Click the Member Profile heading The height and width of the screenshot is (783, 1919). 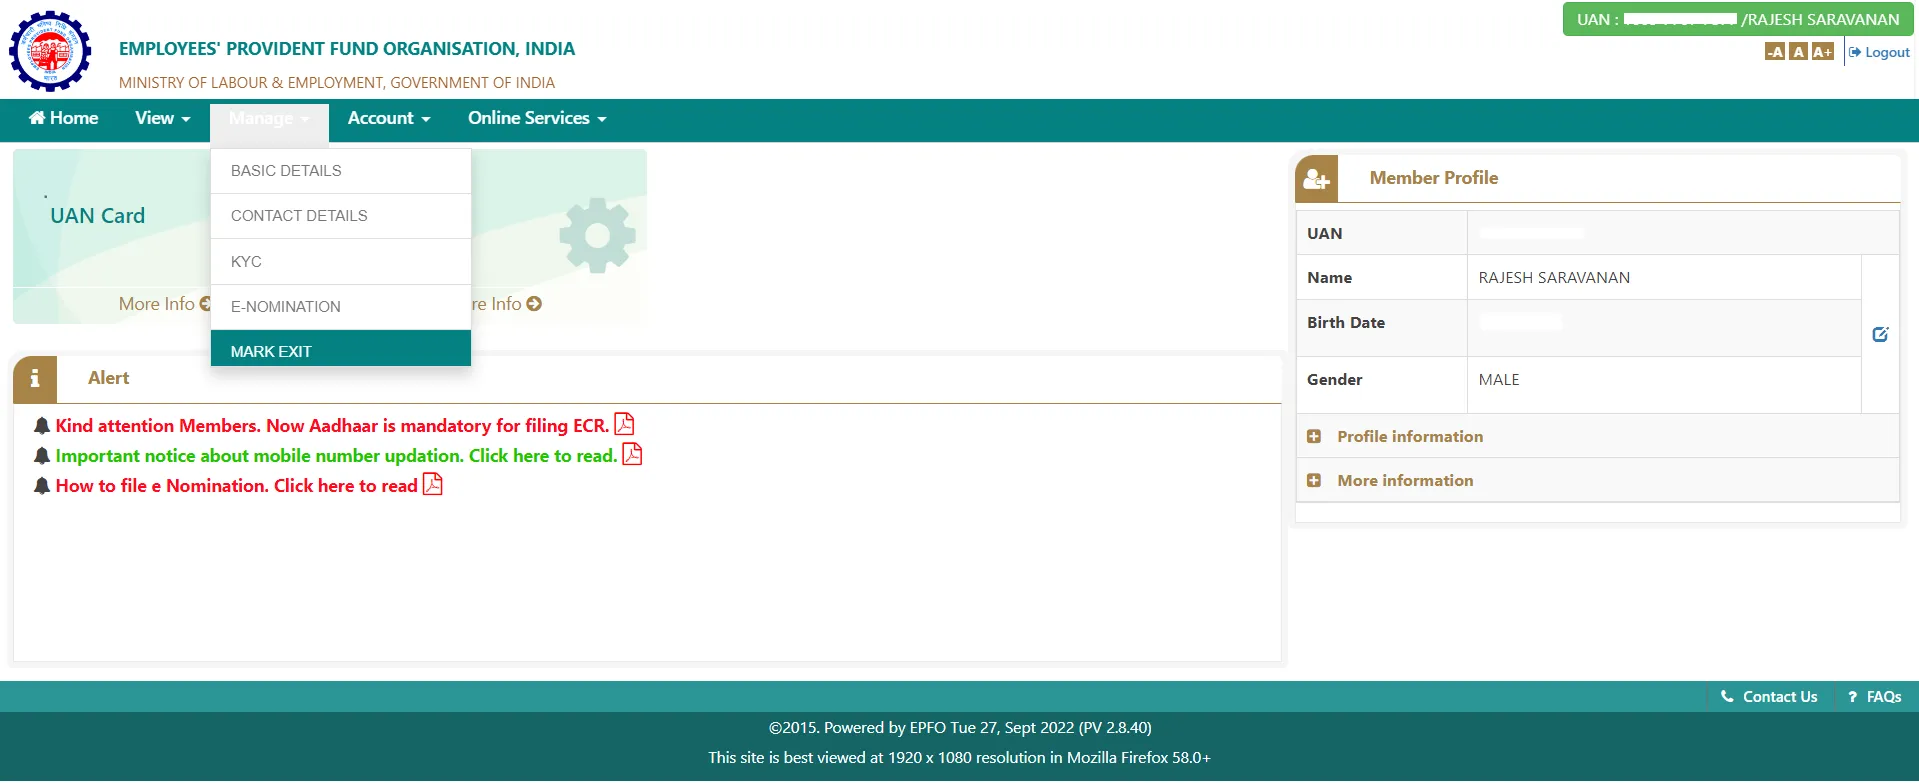1433,178
